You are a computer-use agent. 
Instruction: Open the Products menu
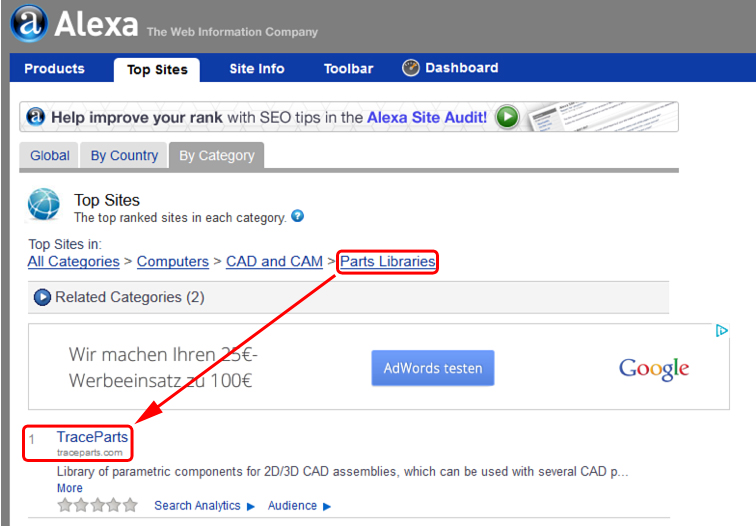click(x=54, y=68)
